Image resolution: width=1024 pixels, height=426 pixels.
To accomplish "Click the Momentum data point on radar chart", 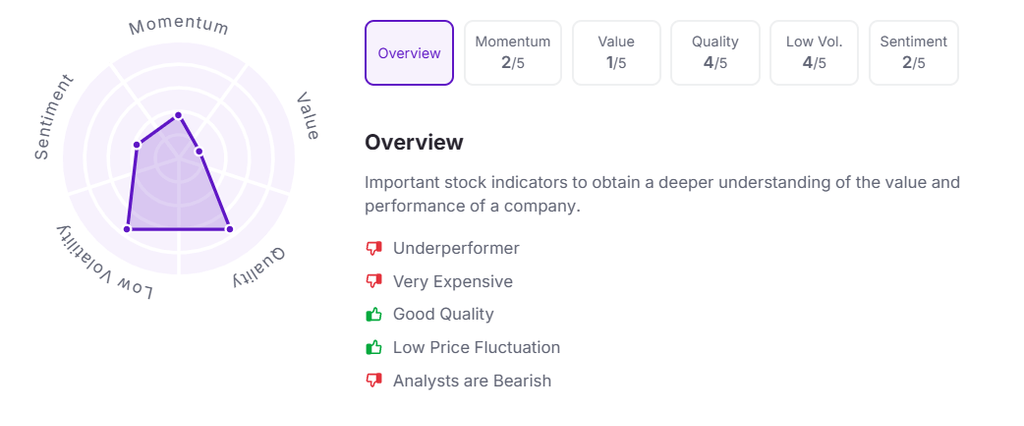I will tap(179, 115).
